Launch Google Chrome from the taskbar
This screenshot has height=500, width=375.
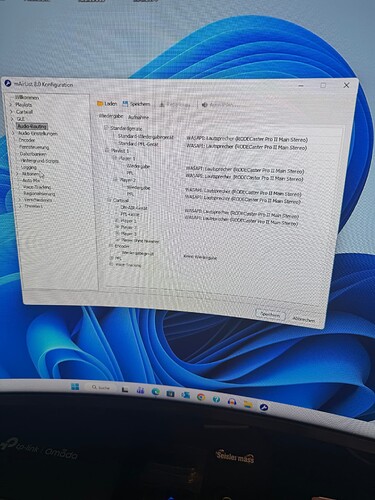(201, 397)
